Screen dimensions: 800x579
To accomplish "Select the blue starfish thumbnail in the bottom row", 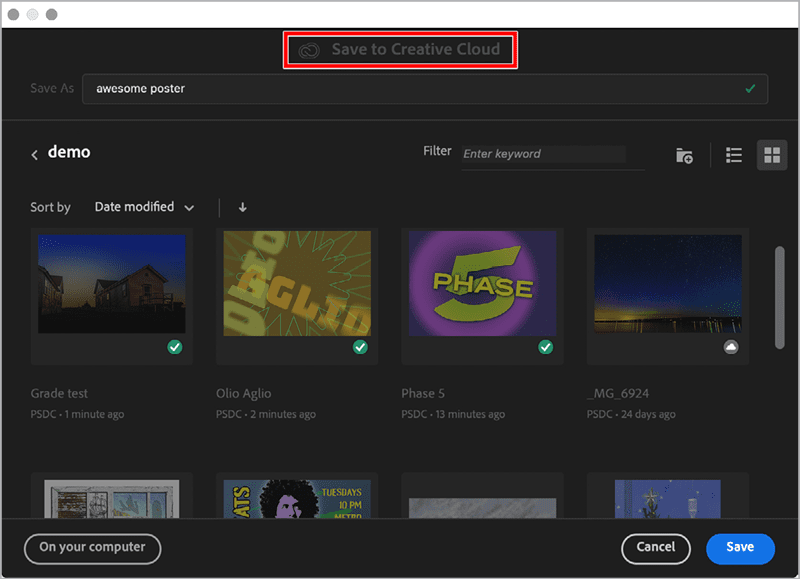I will coord(668,499).
